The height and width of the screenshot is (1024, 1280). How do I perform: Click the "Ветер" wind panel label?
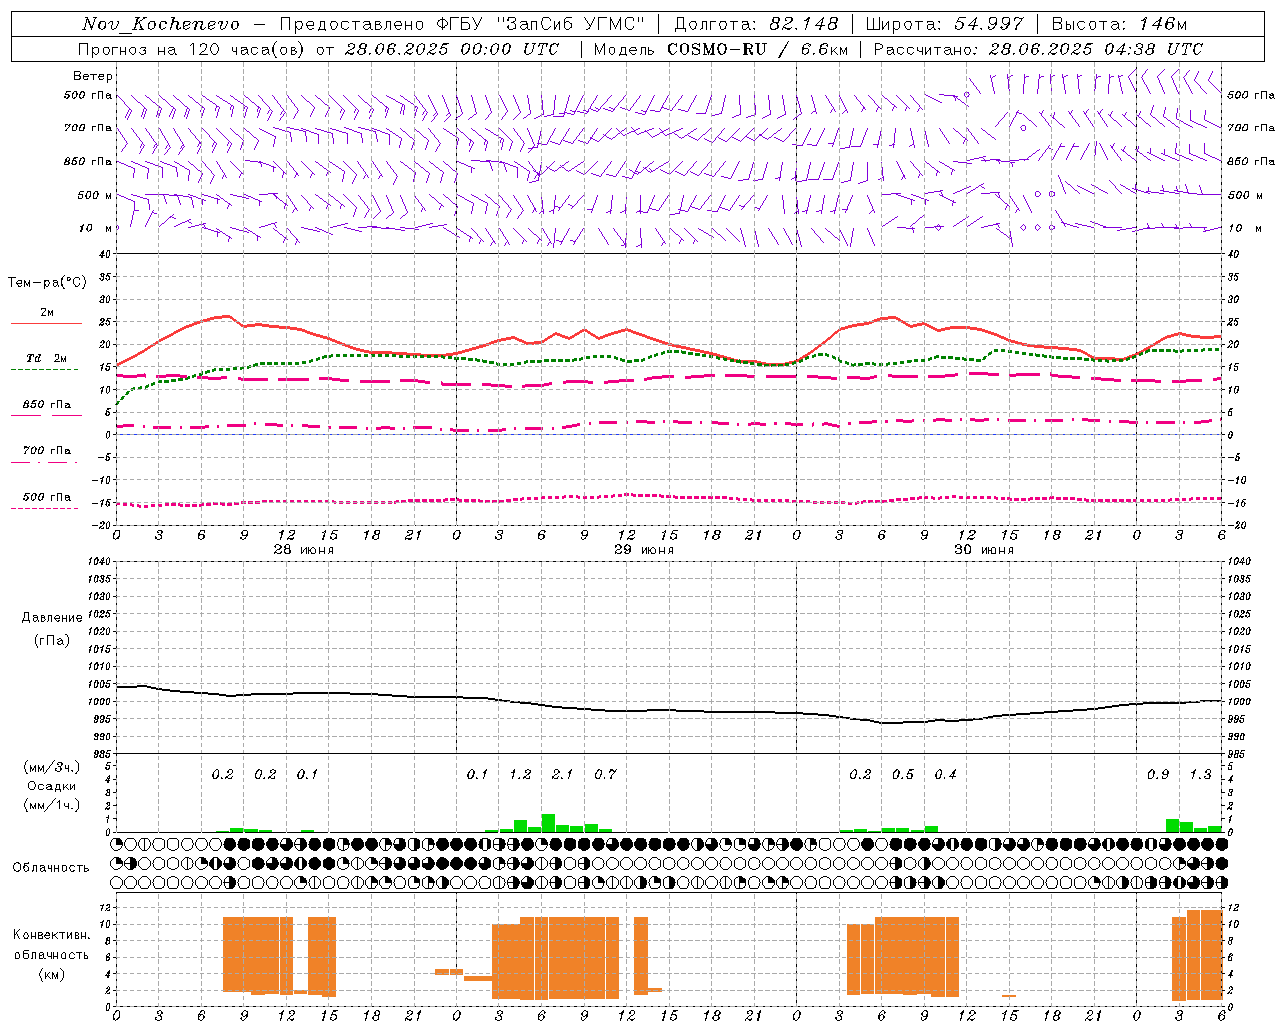93,76
